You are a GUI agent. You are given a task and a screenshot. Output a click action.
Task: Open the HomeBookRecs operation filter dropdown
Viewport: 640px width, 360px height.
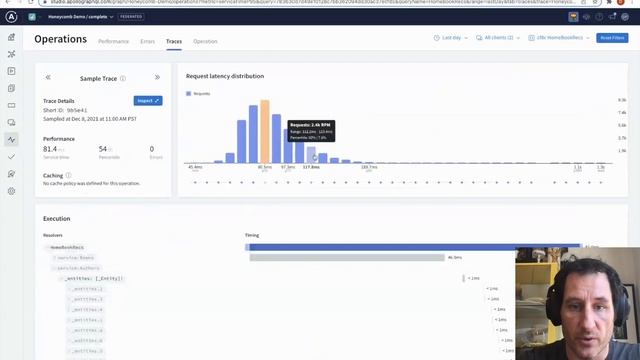(x=559, y=38)
